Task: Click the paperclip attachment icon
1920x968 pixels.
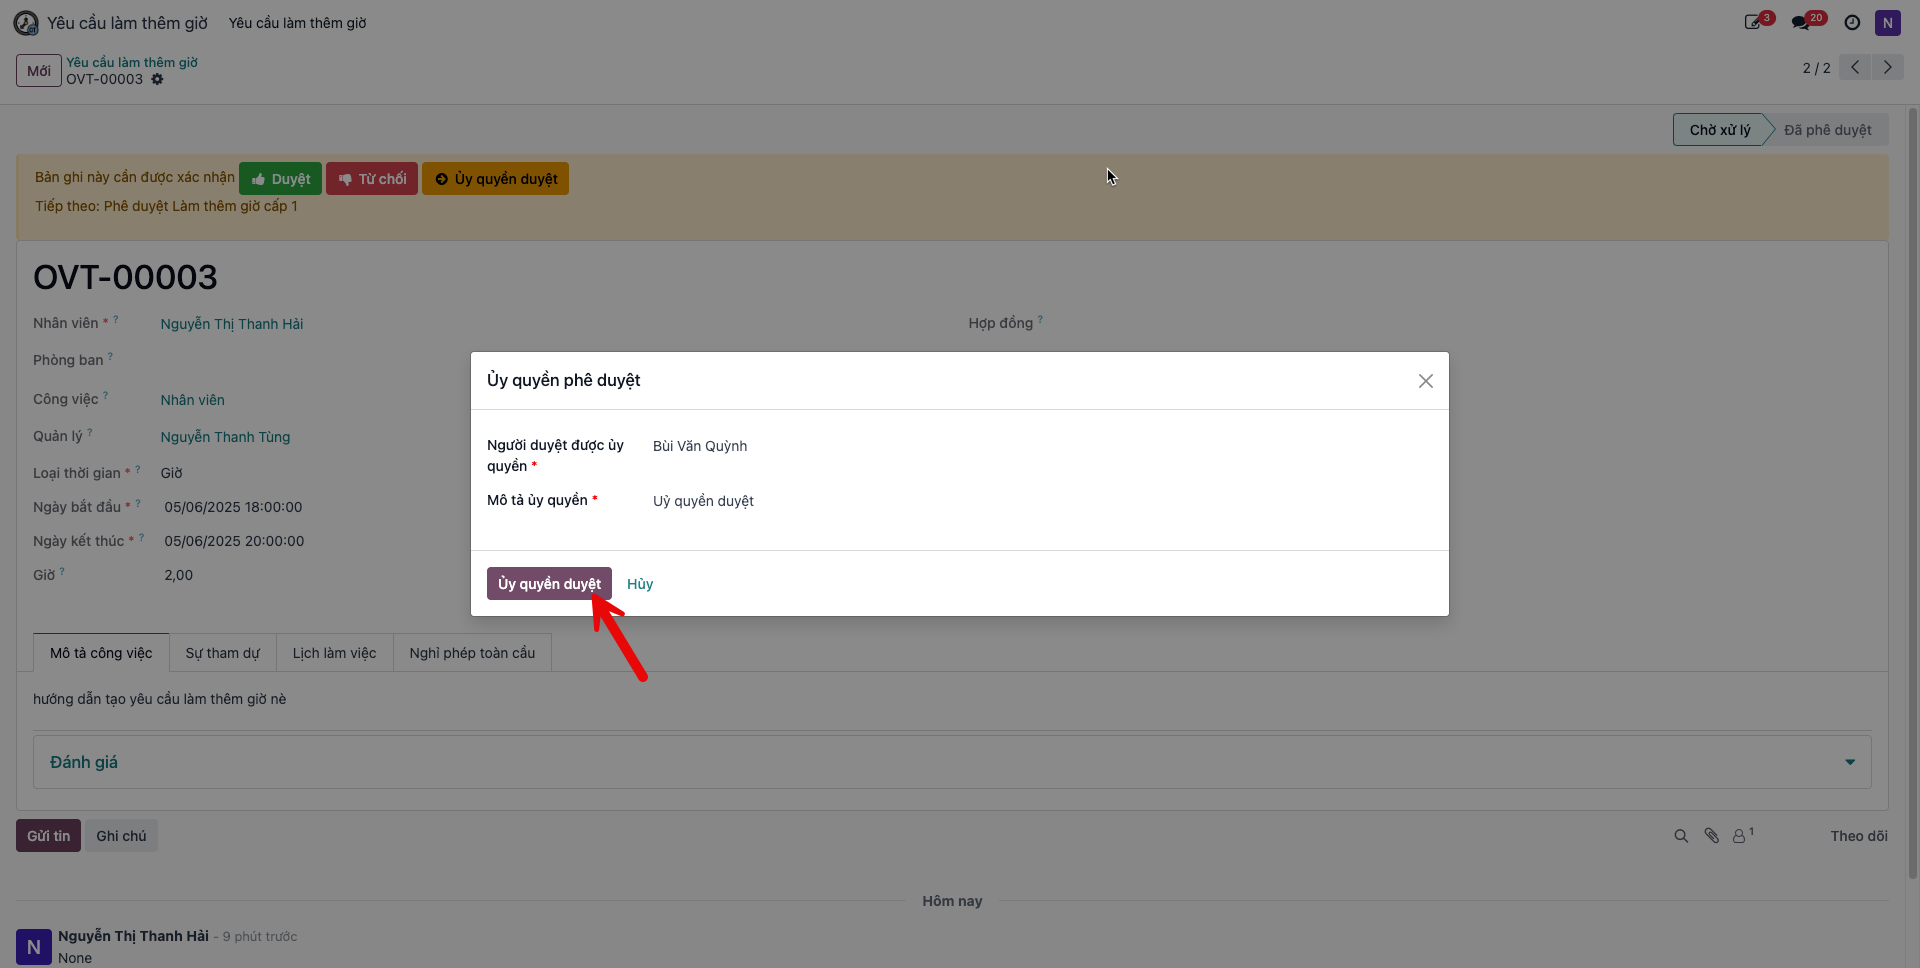Action: (x=1711, y=836)
